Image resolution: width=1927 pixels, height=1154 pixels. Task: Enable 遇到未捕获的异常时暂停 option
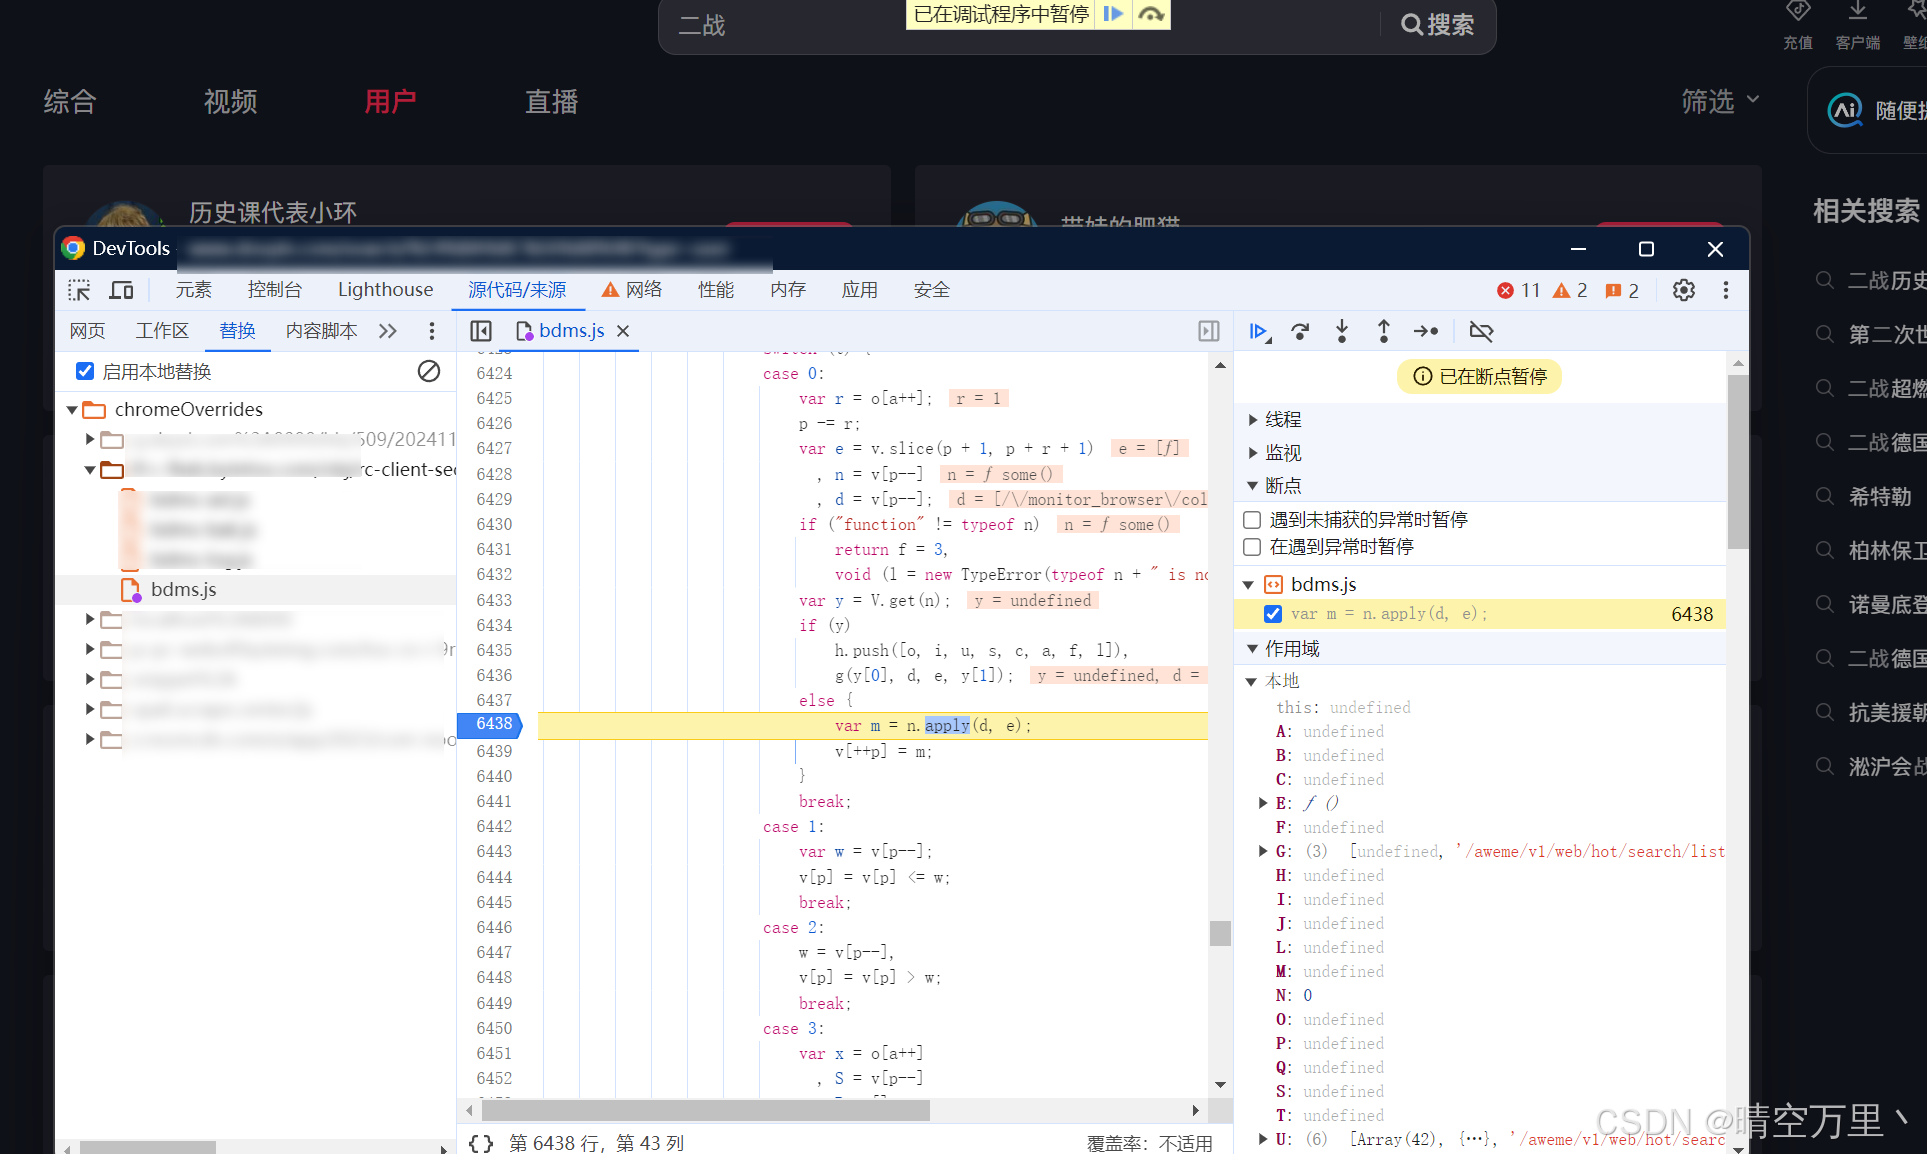click(x=1251, y=519)
